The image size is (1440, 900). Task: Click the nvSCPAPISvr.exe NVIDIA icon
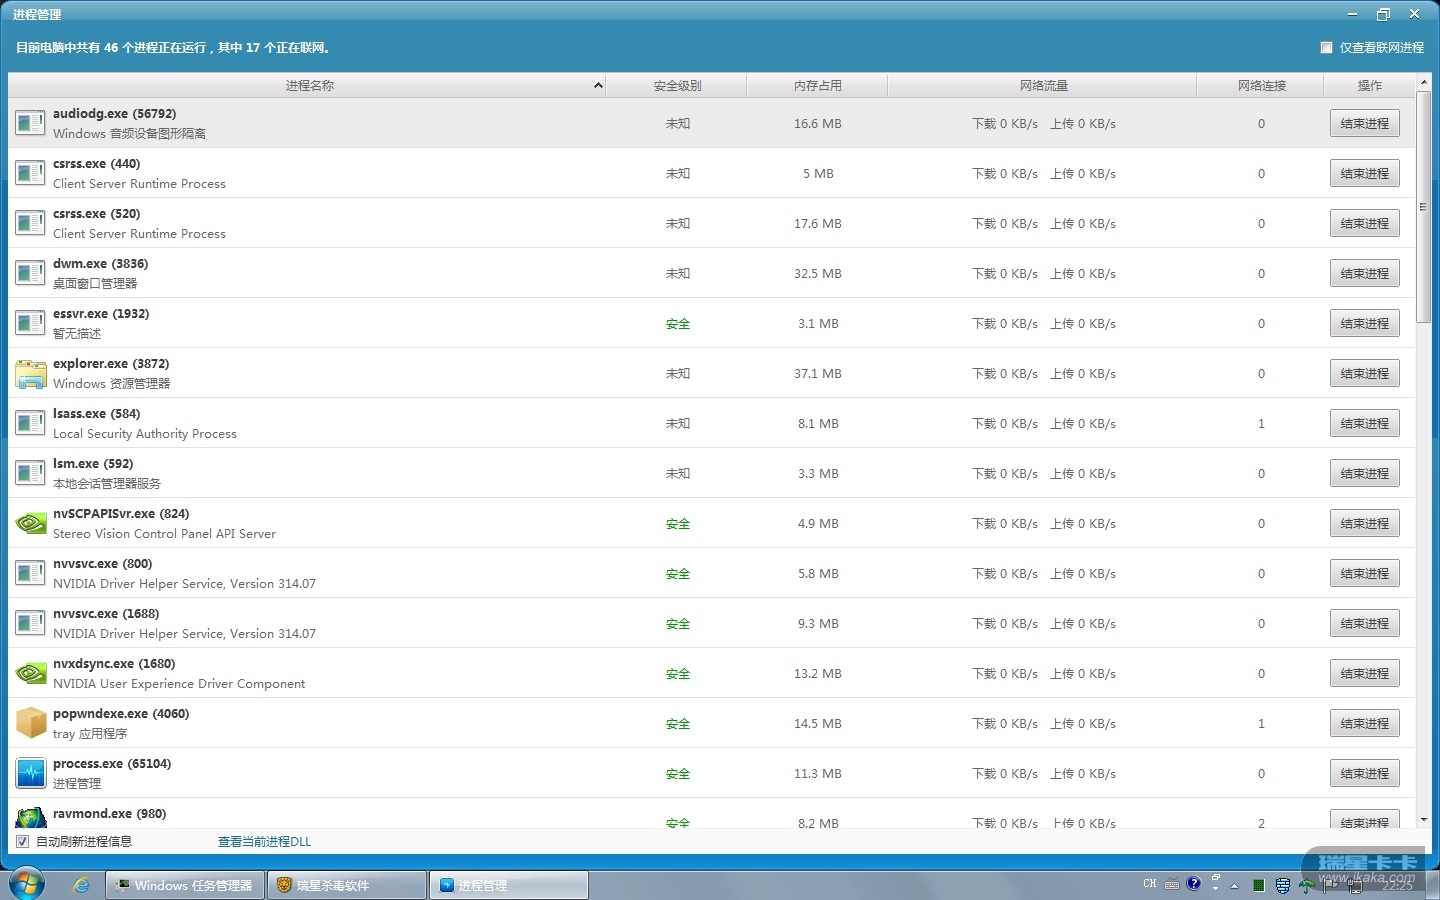coord(31,523)
